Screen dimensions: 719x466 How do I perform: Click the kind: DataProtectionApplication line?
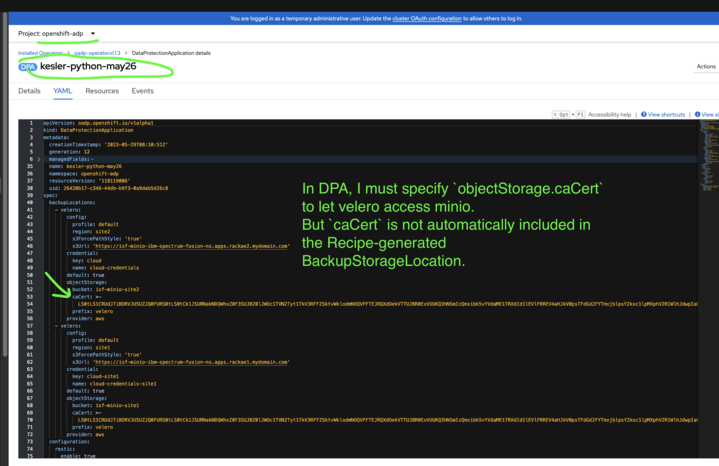(x=88, y=130)
